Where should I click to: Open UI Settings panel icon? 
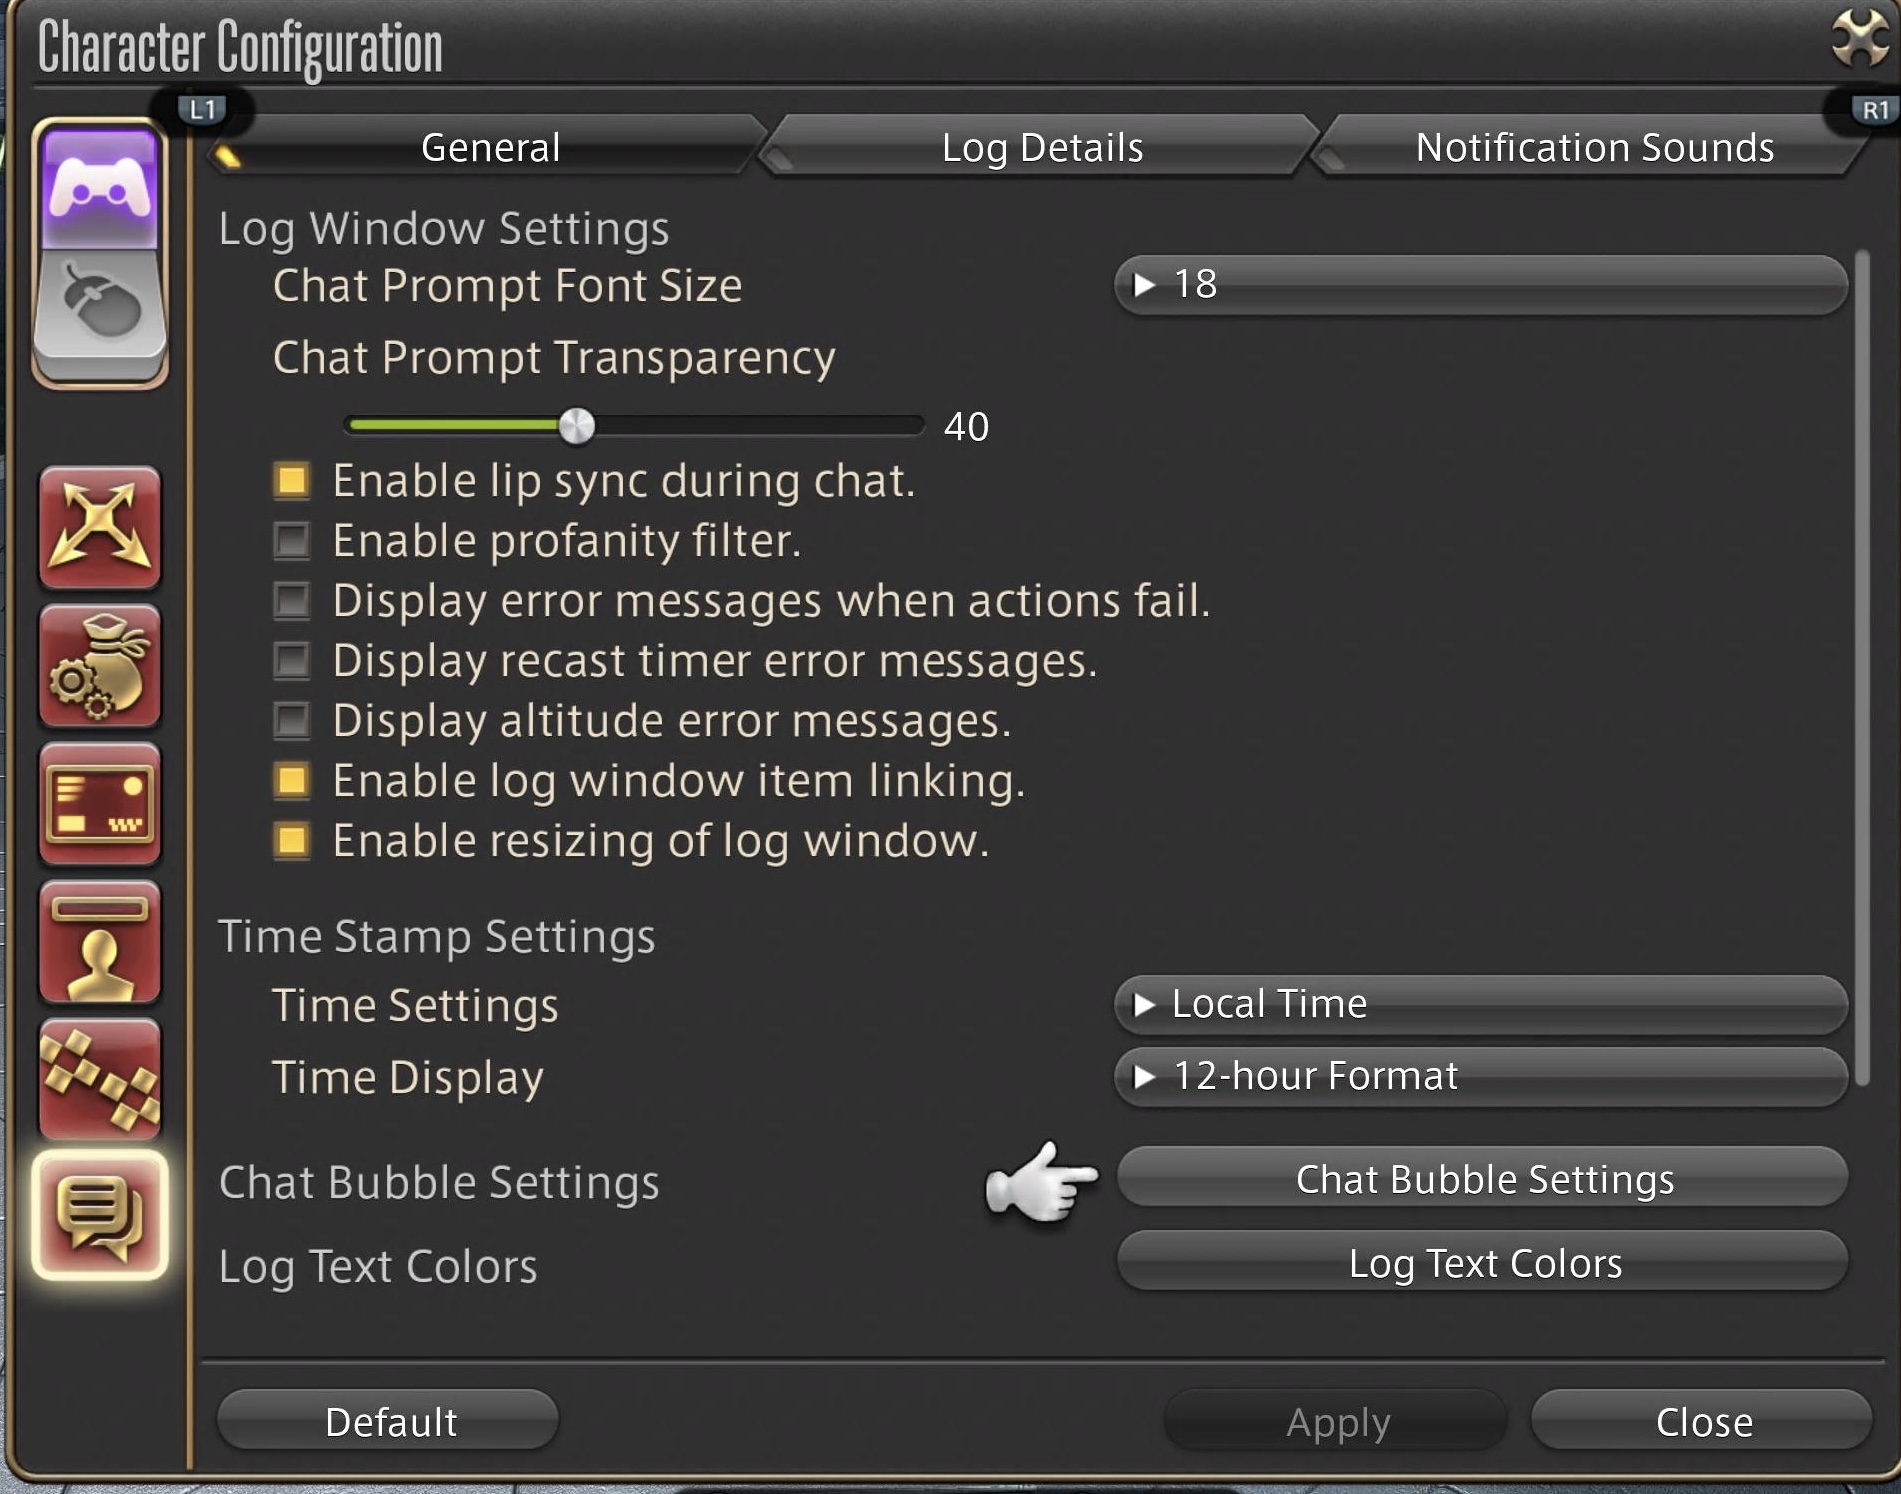[100, 803]
